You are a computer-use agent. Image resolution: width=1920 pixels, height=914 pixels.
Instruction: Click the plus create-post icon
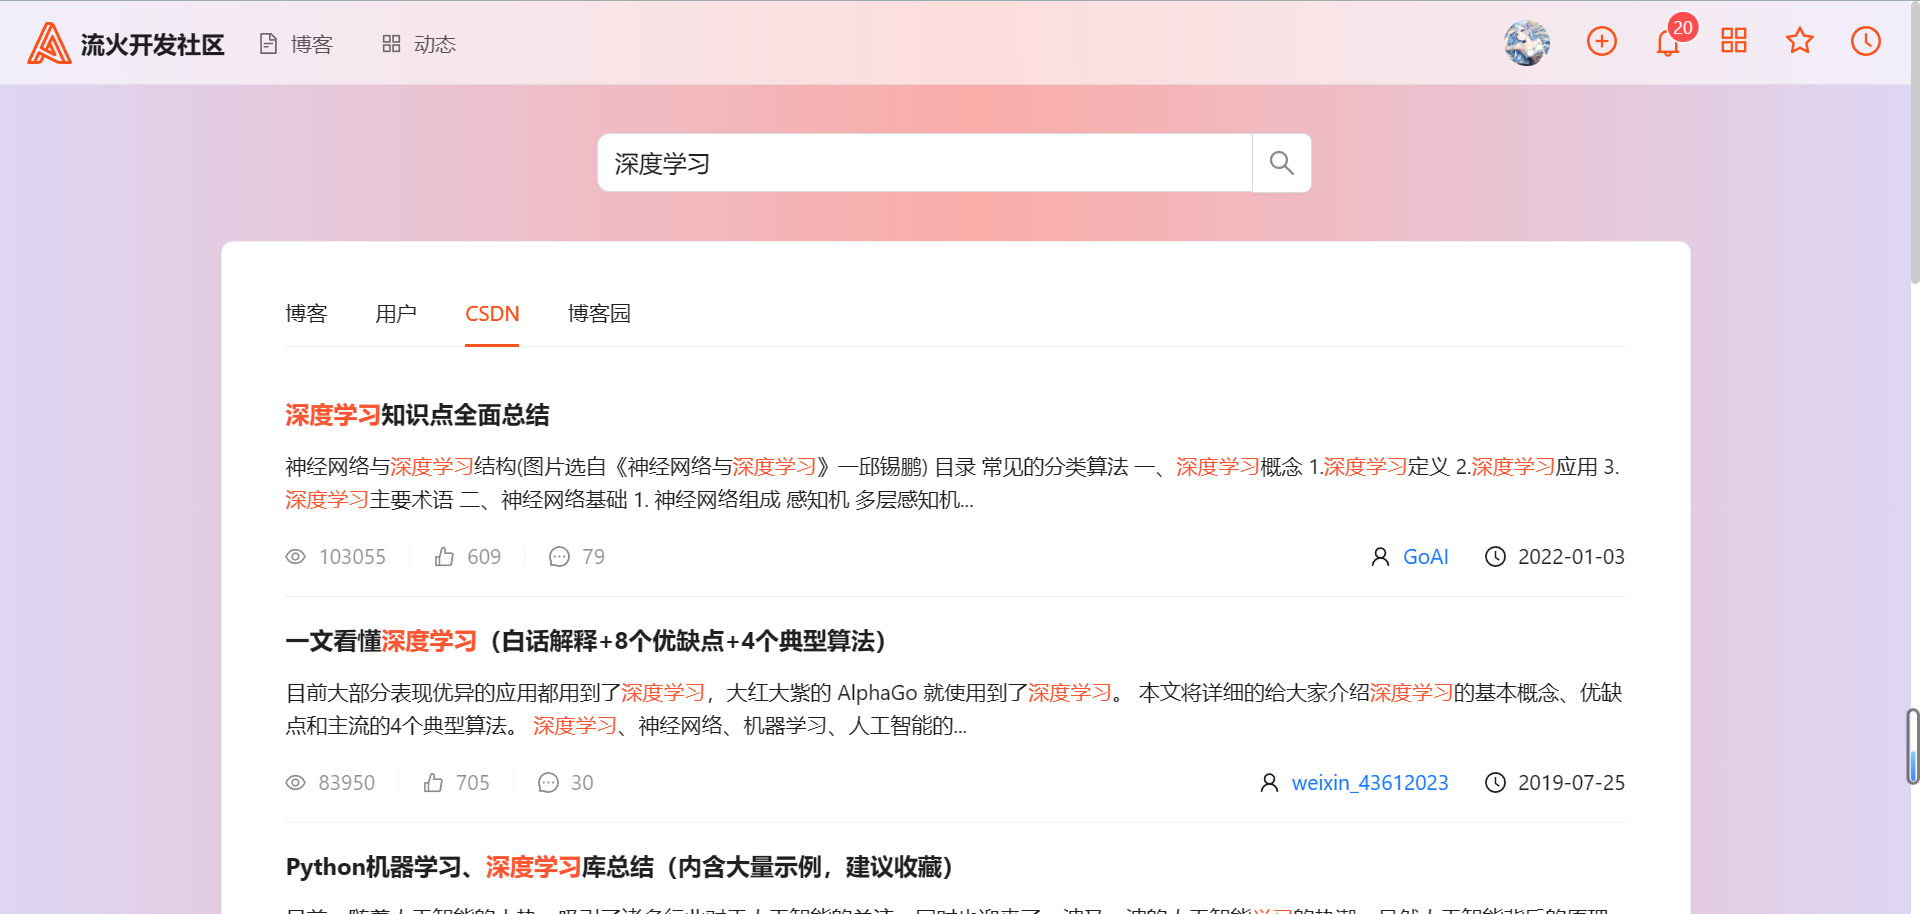coord(1602,41)
